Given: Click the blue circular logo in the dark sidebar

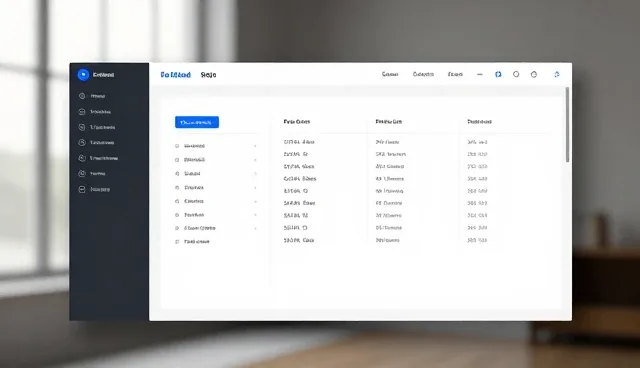Looking at the screenshot, I should [x=83, y=75].
